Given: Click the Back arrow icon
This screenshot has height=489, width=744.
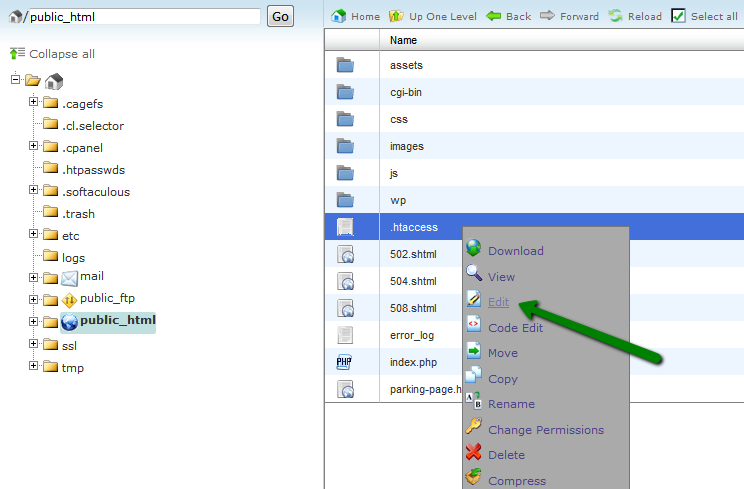Looking at the screenshot, I should pos(494,16).
